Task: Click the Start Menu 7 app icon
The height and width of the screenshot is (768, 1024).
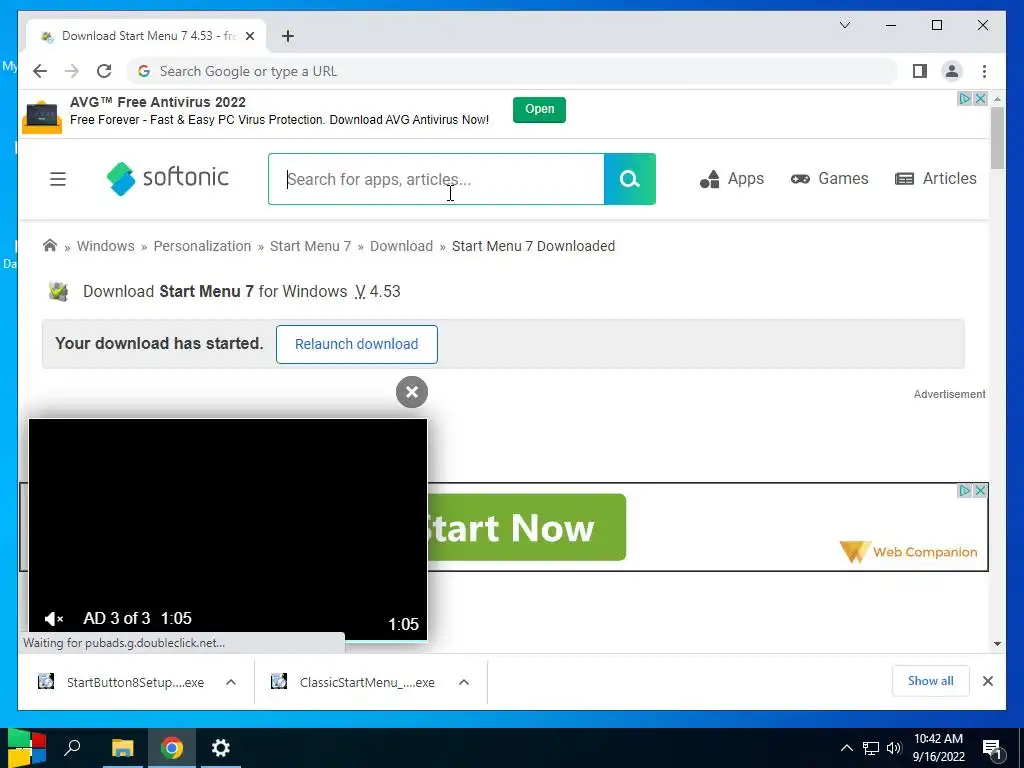Action: pyautogui.click(x=59, y=291)
